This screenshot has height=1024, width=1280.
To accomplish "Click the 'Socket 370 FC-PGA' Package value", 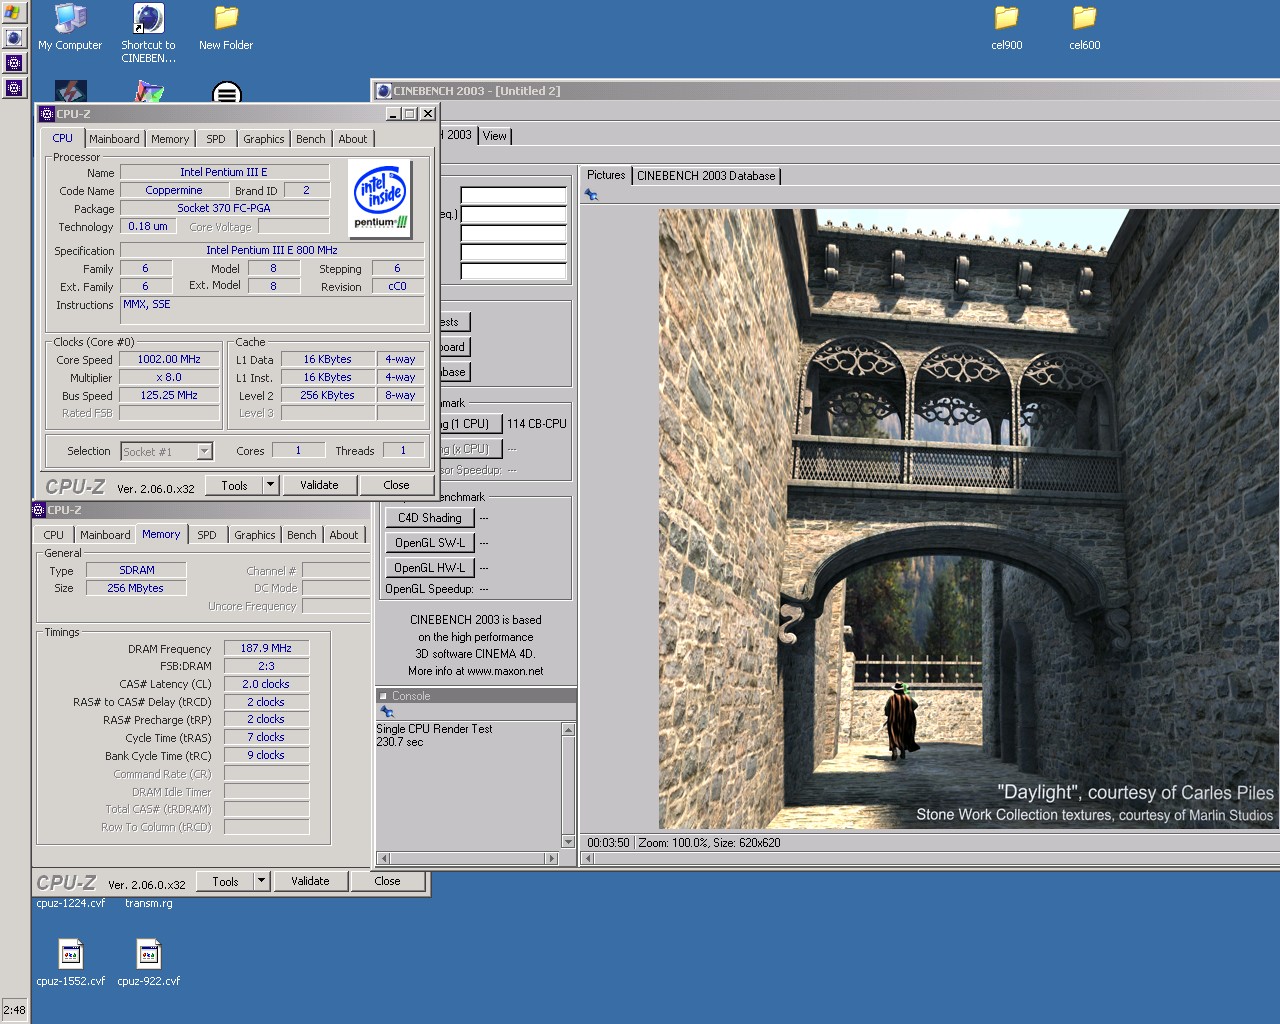I will pos(224,208).
